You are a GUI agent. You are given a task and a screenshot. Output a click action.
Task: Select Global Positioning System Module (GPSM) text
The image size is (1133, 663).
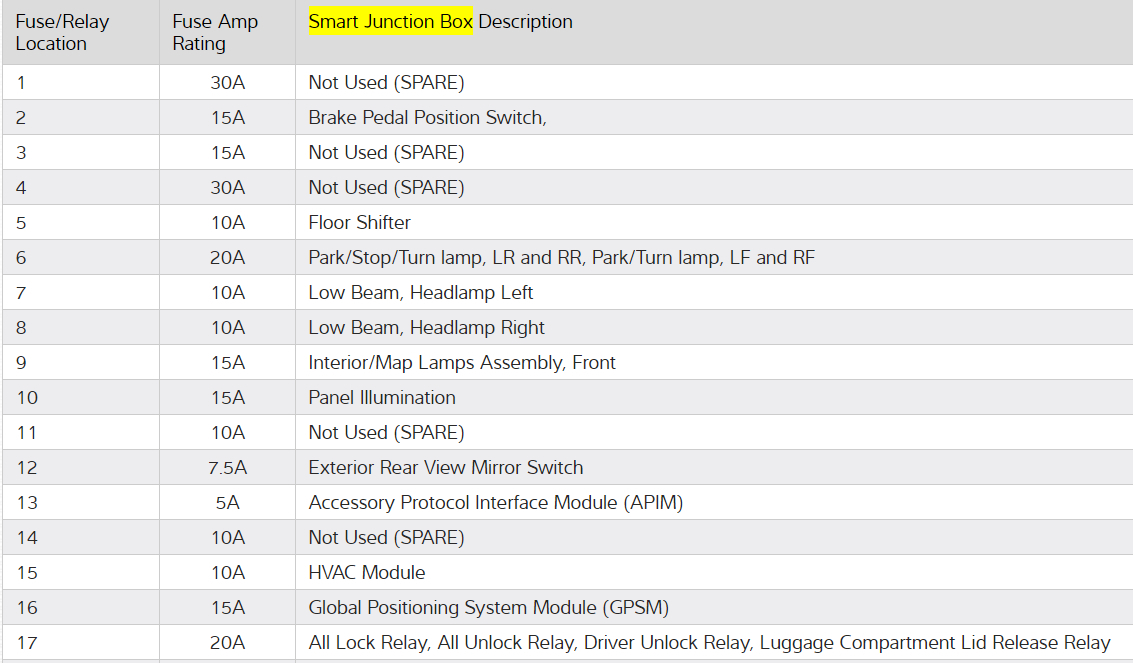pos(488,608)
